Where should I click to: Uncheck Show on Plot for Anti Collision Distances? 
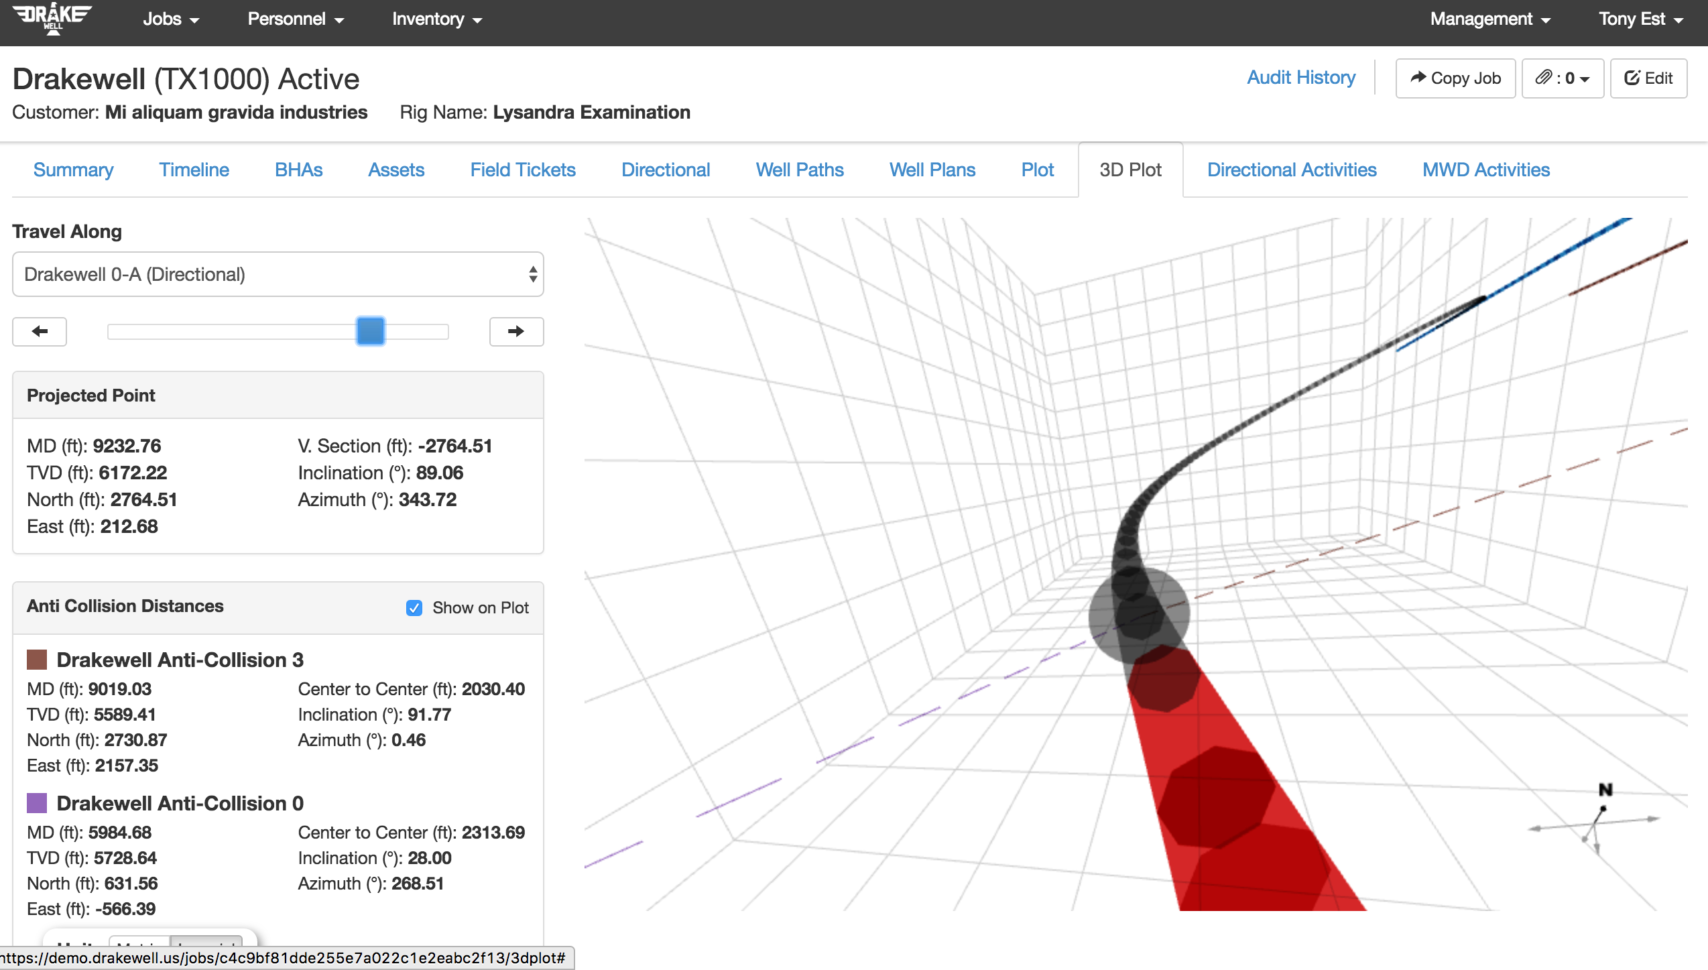point(414,607)
